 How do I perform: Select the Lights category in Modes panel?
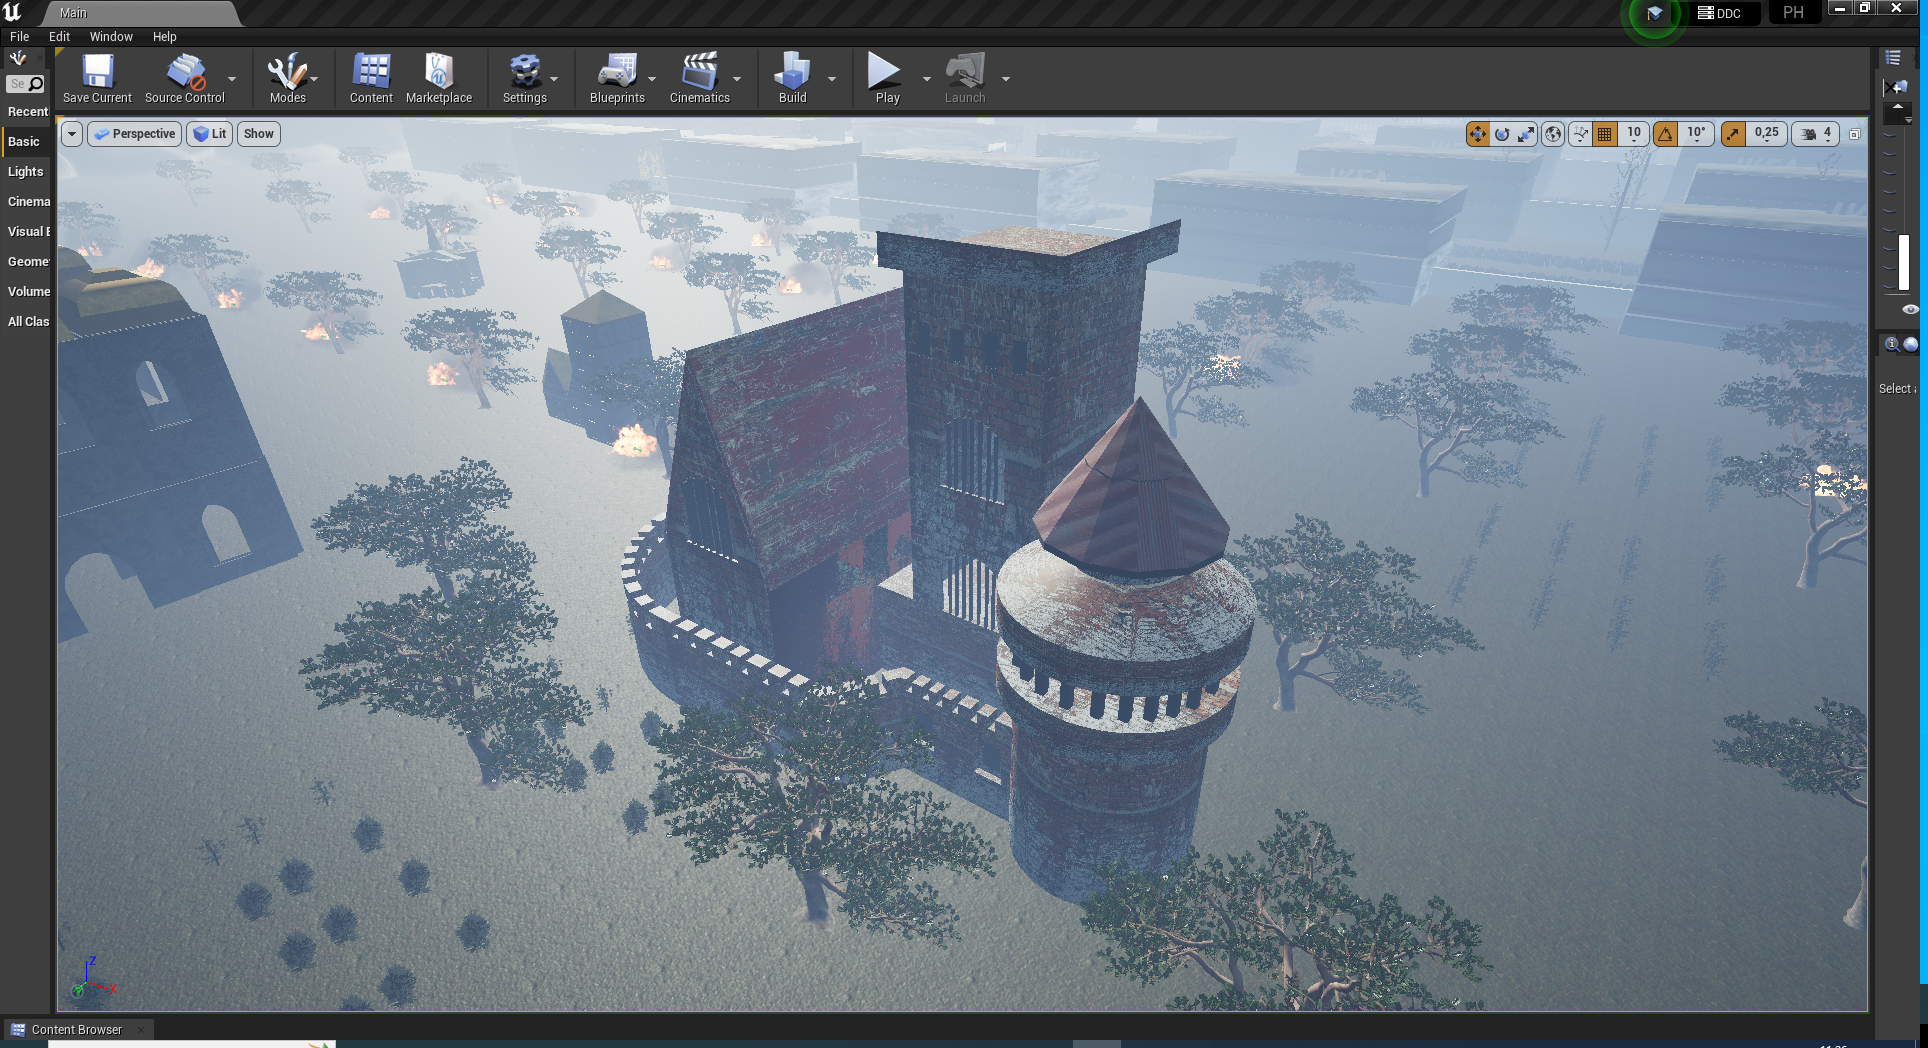pos(26,172)
